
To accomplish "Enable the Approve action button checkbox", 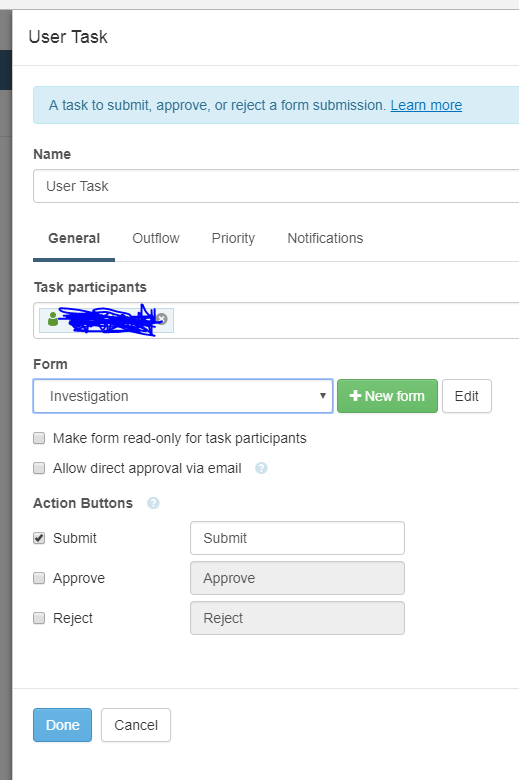I will point(39,578).
